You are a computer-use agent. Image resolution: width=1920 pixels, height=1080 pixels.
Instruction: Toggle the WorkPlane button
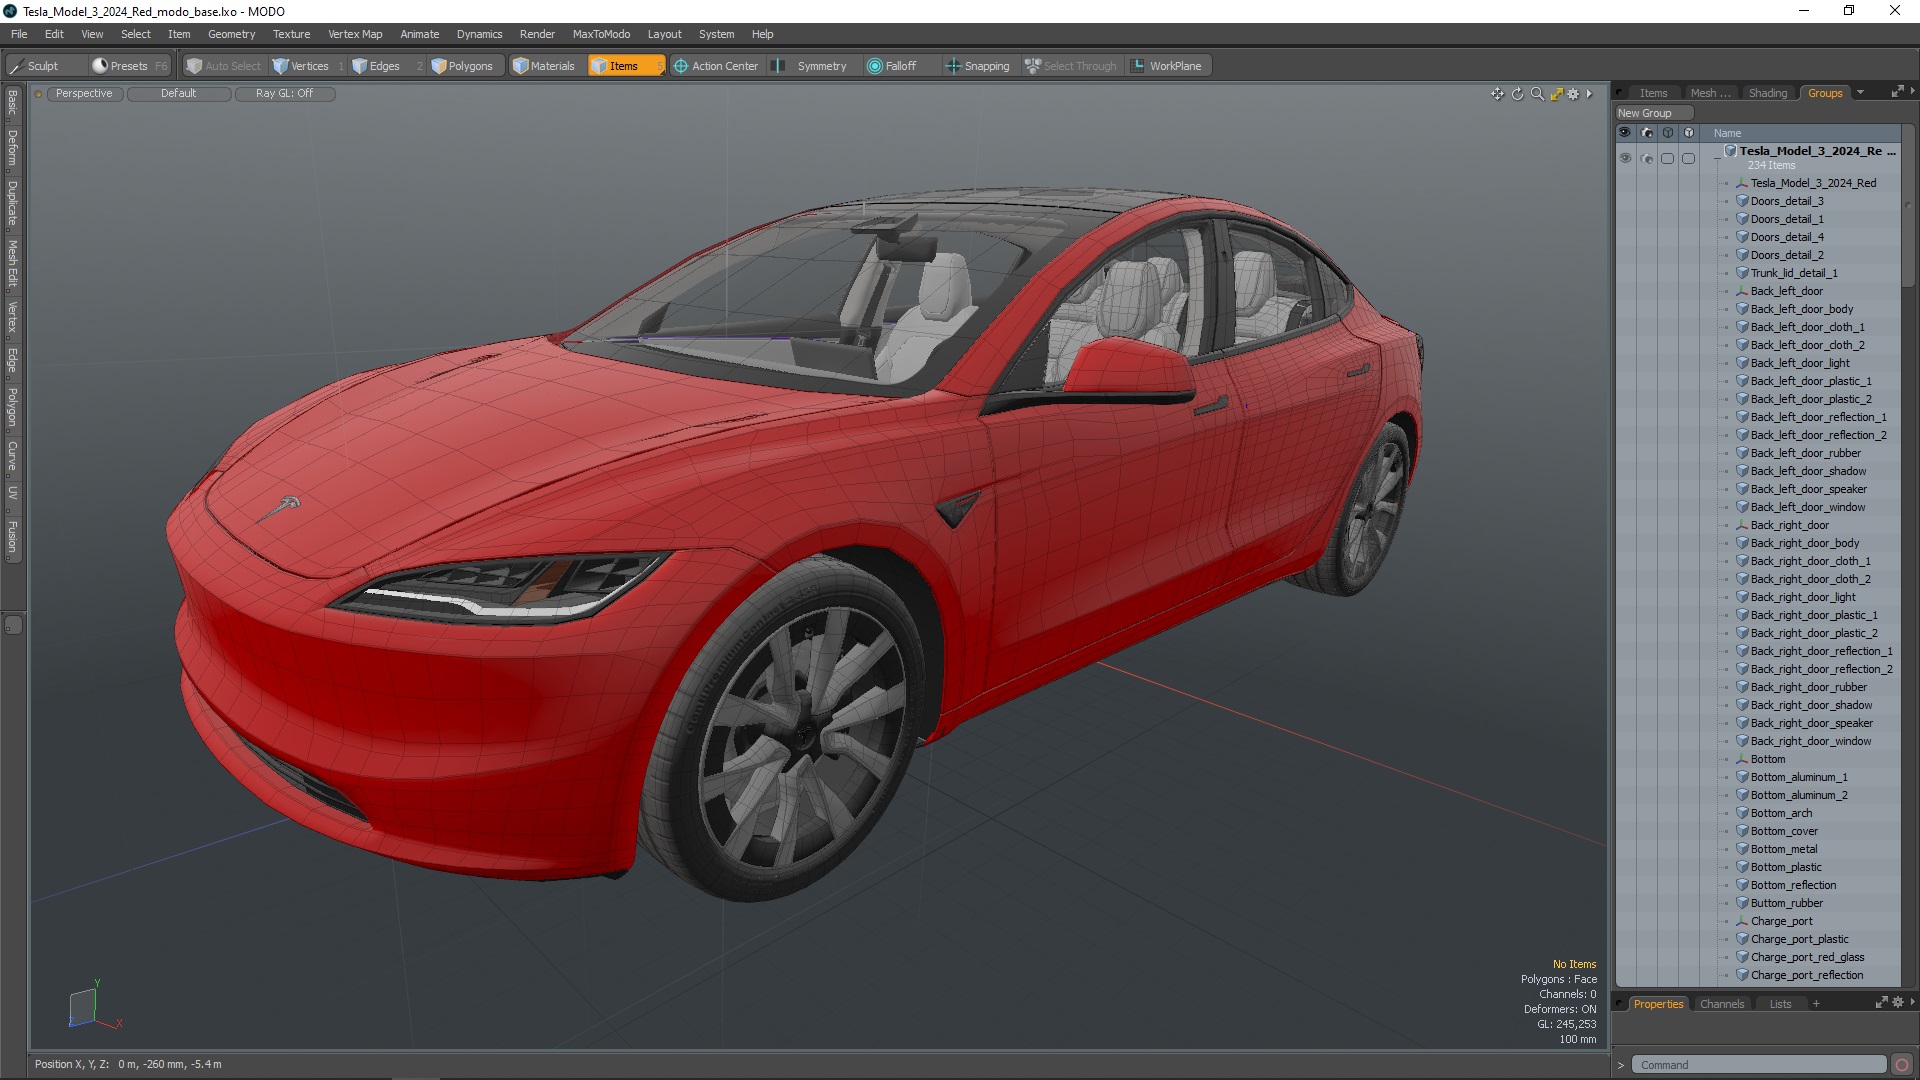(x=1167, y=66)
